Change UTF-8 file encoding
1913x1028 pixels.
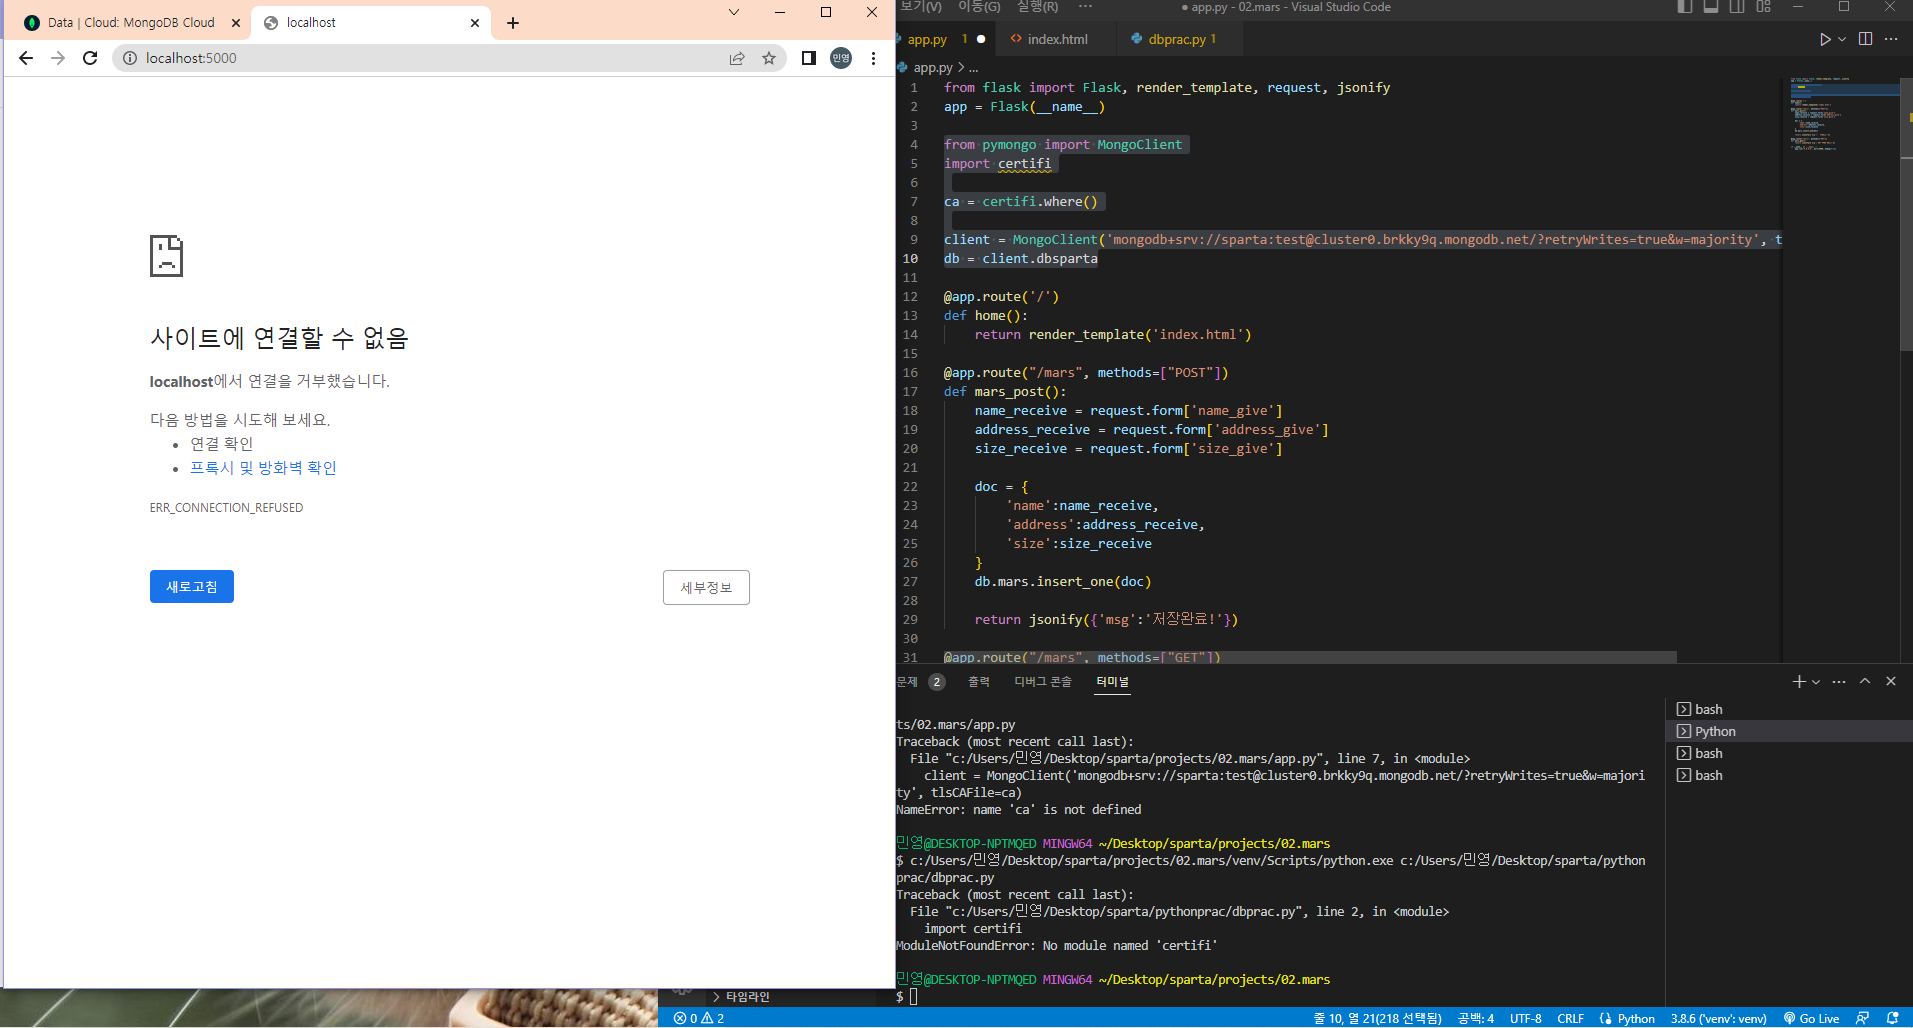[1525, 1018]
